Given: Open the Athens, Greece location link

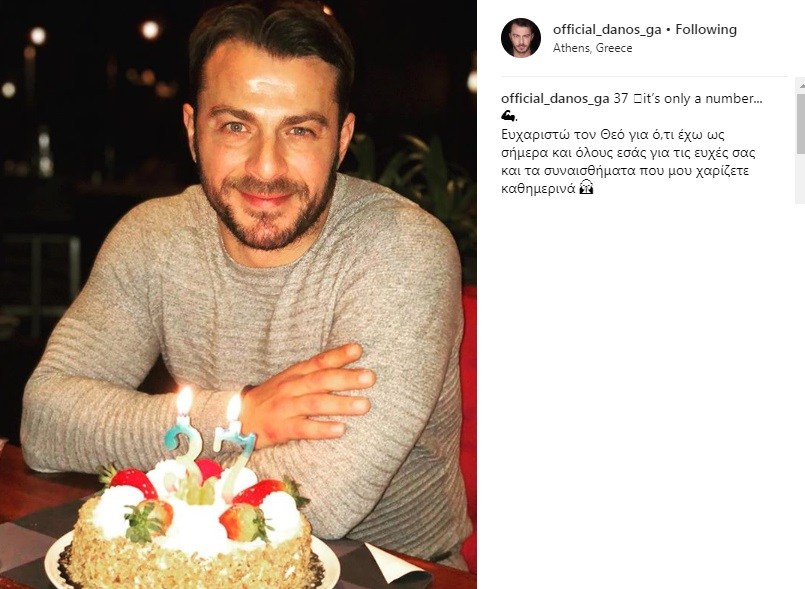Looking at the screenshot, I should (x=592, y=48).
